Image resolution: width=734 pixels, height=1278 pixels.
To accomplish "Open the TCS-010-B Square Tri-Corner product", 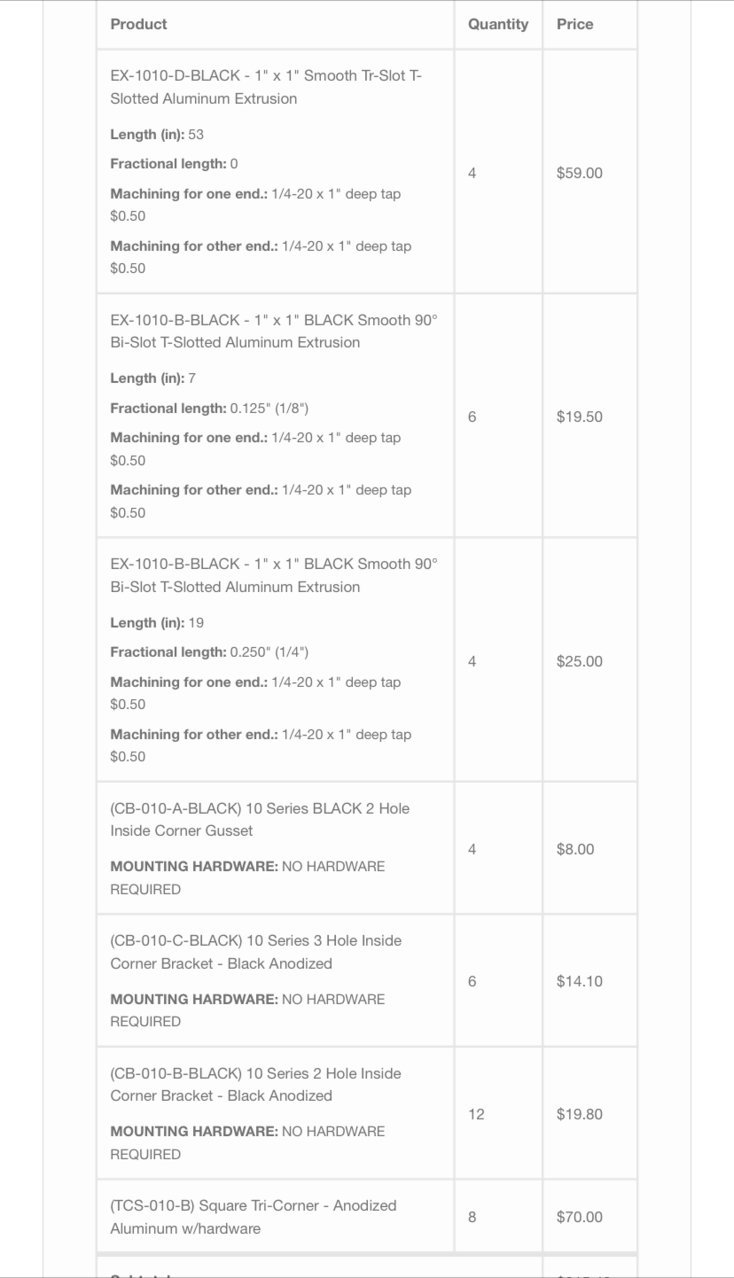I will (x=253, y=1217).
